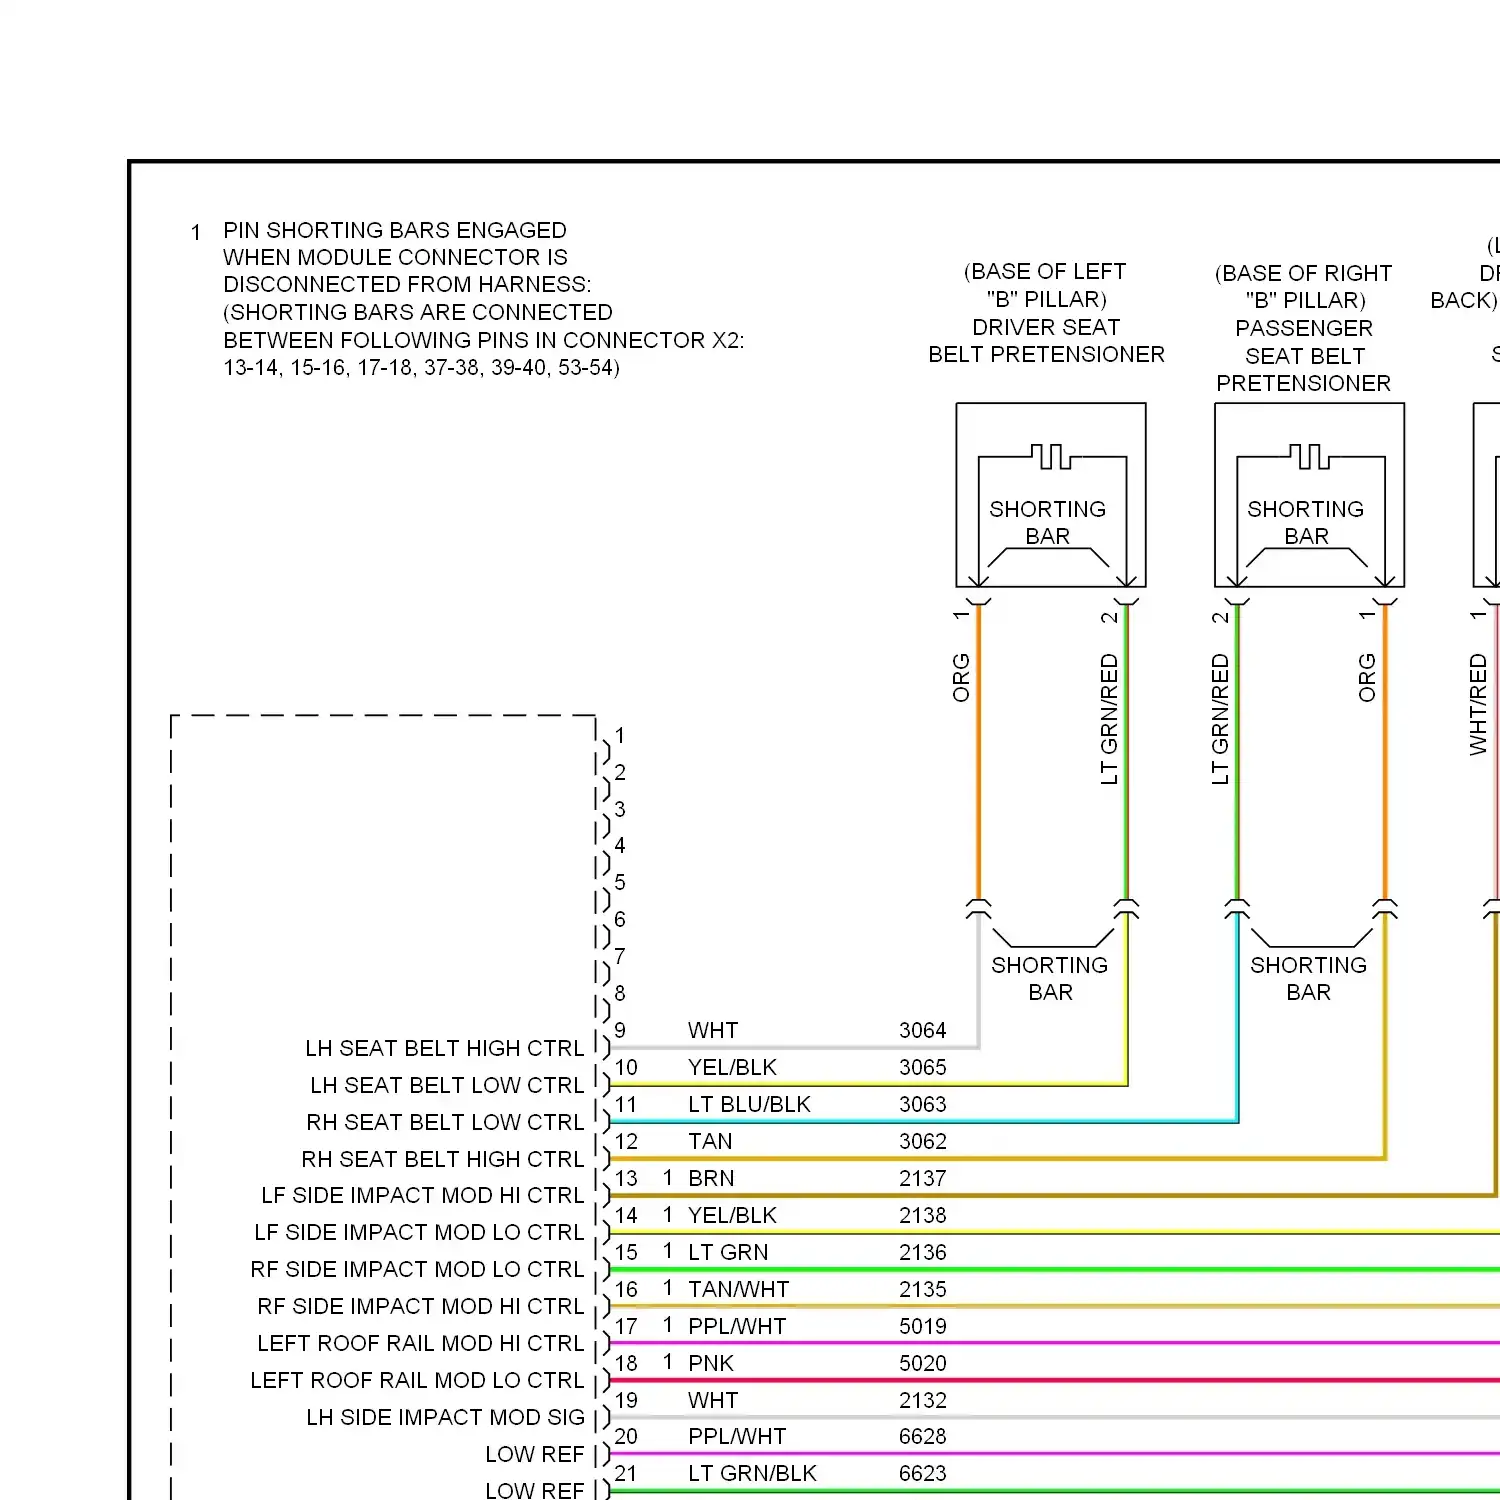Click circuit number 2137
This screenshot has height=1500, width=1500.
(x=922, y=1178)
